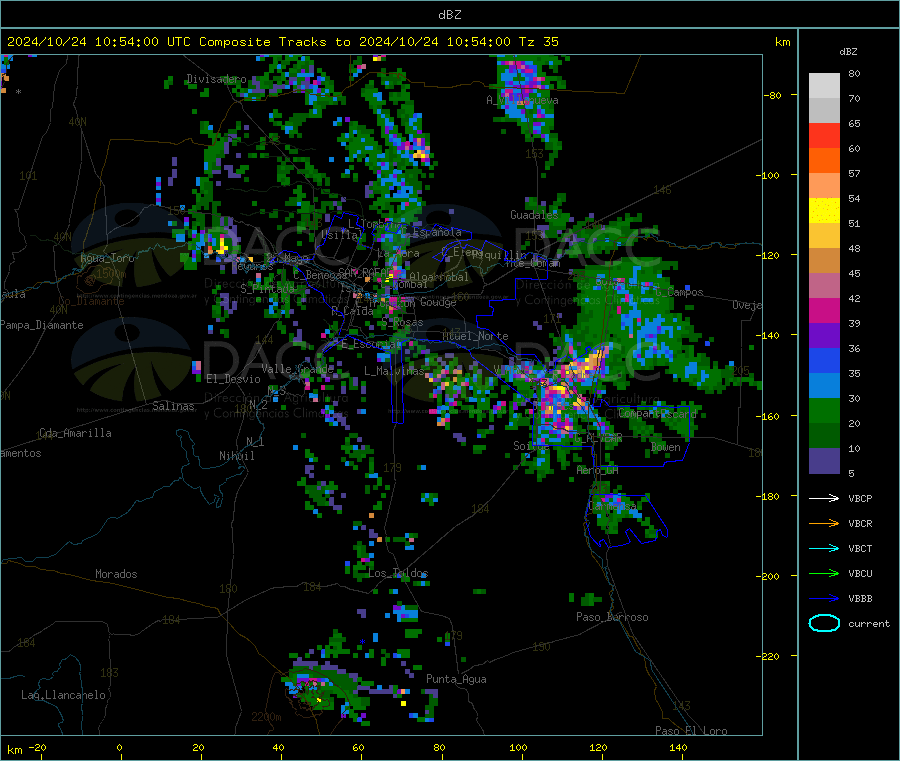
Task: Click the 'Paso_El_Loro' map label
Action: 691,731
